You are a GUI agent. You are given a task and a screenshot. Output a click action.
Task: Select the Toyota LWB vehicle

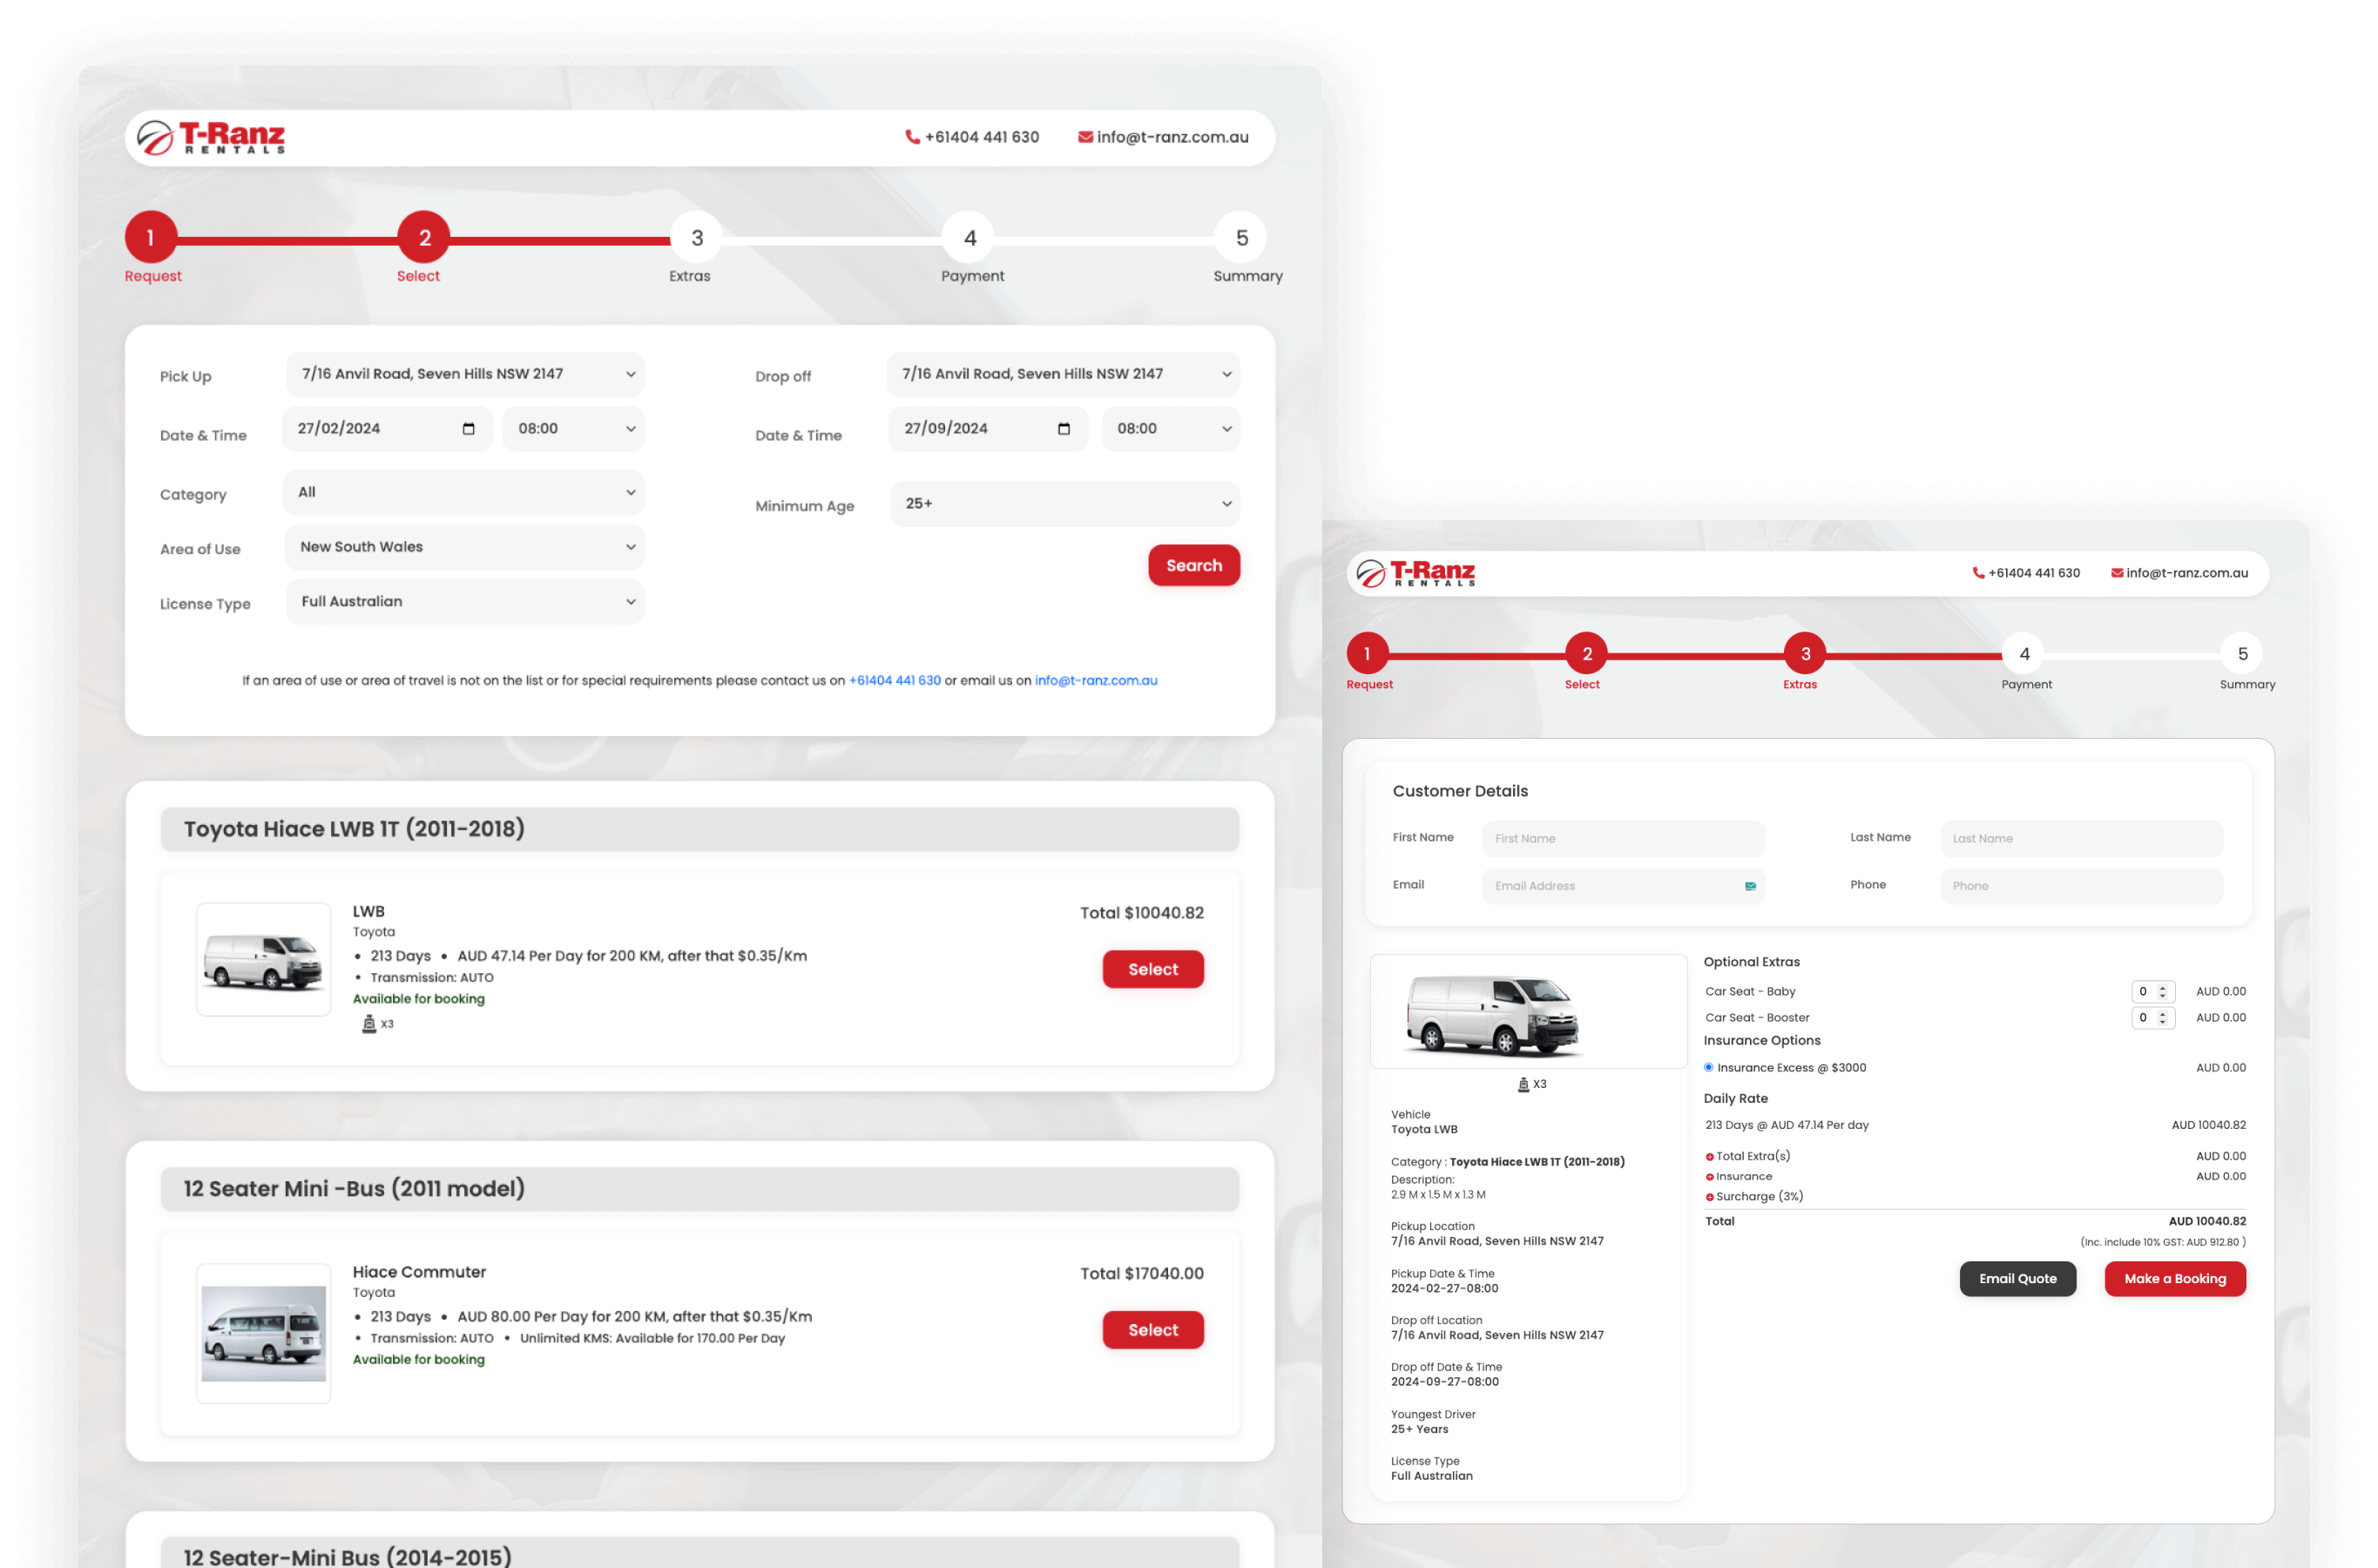[x=1153, y=970]
